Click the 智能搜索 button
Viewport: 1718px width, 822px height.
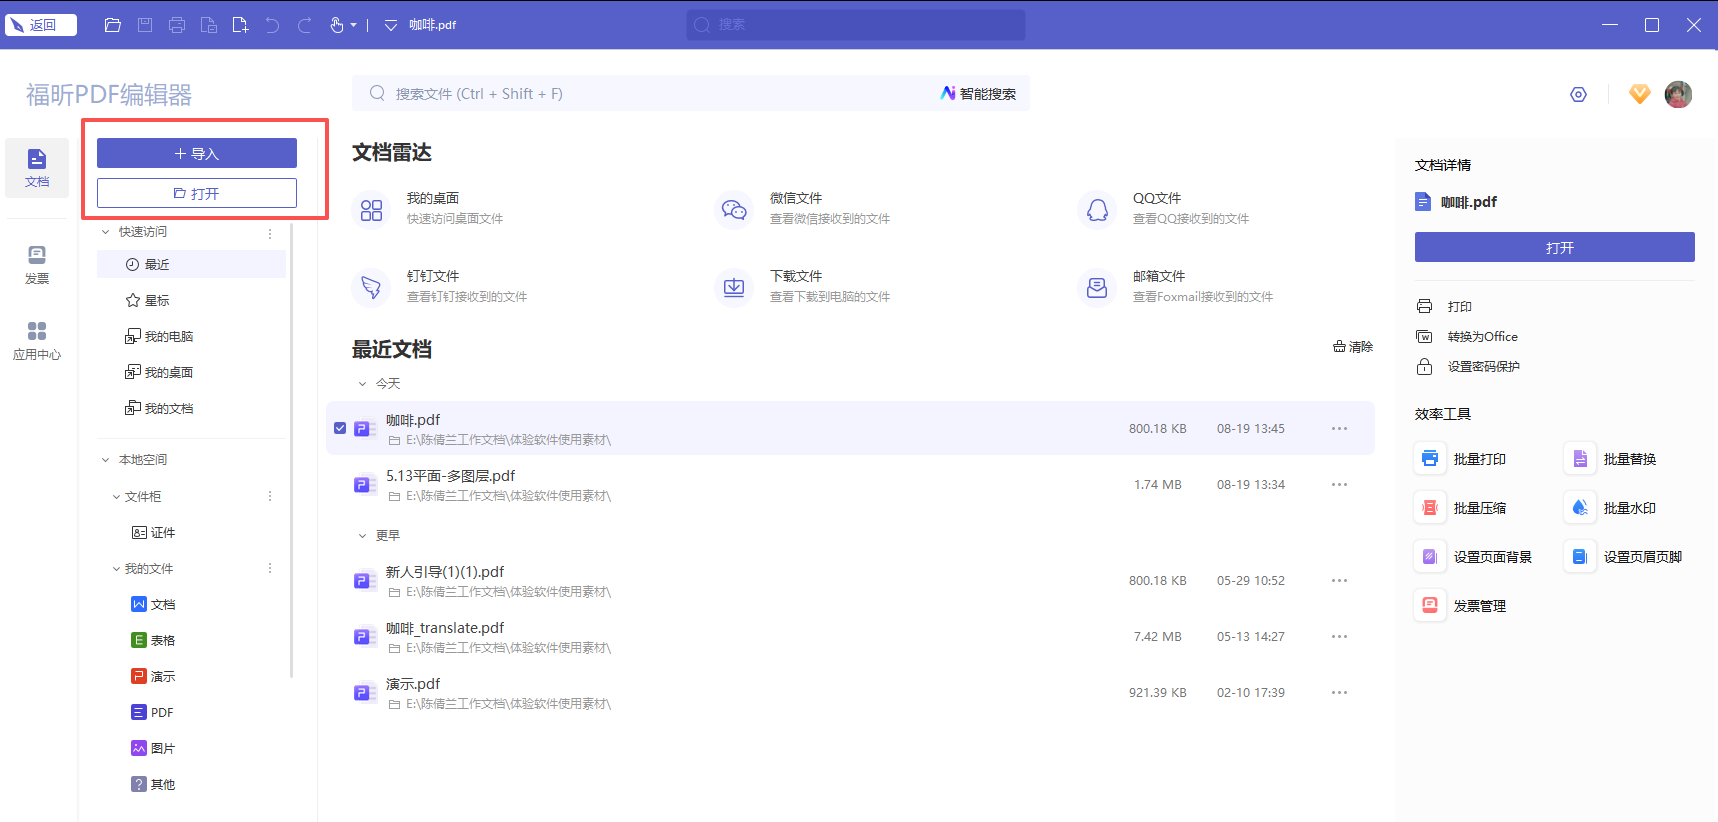pos(978,94)
